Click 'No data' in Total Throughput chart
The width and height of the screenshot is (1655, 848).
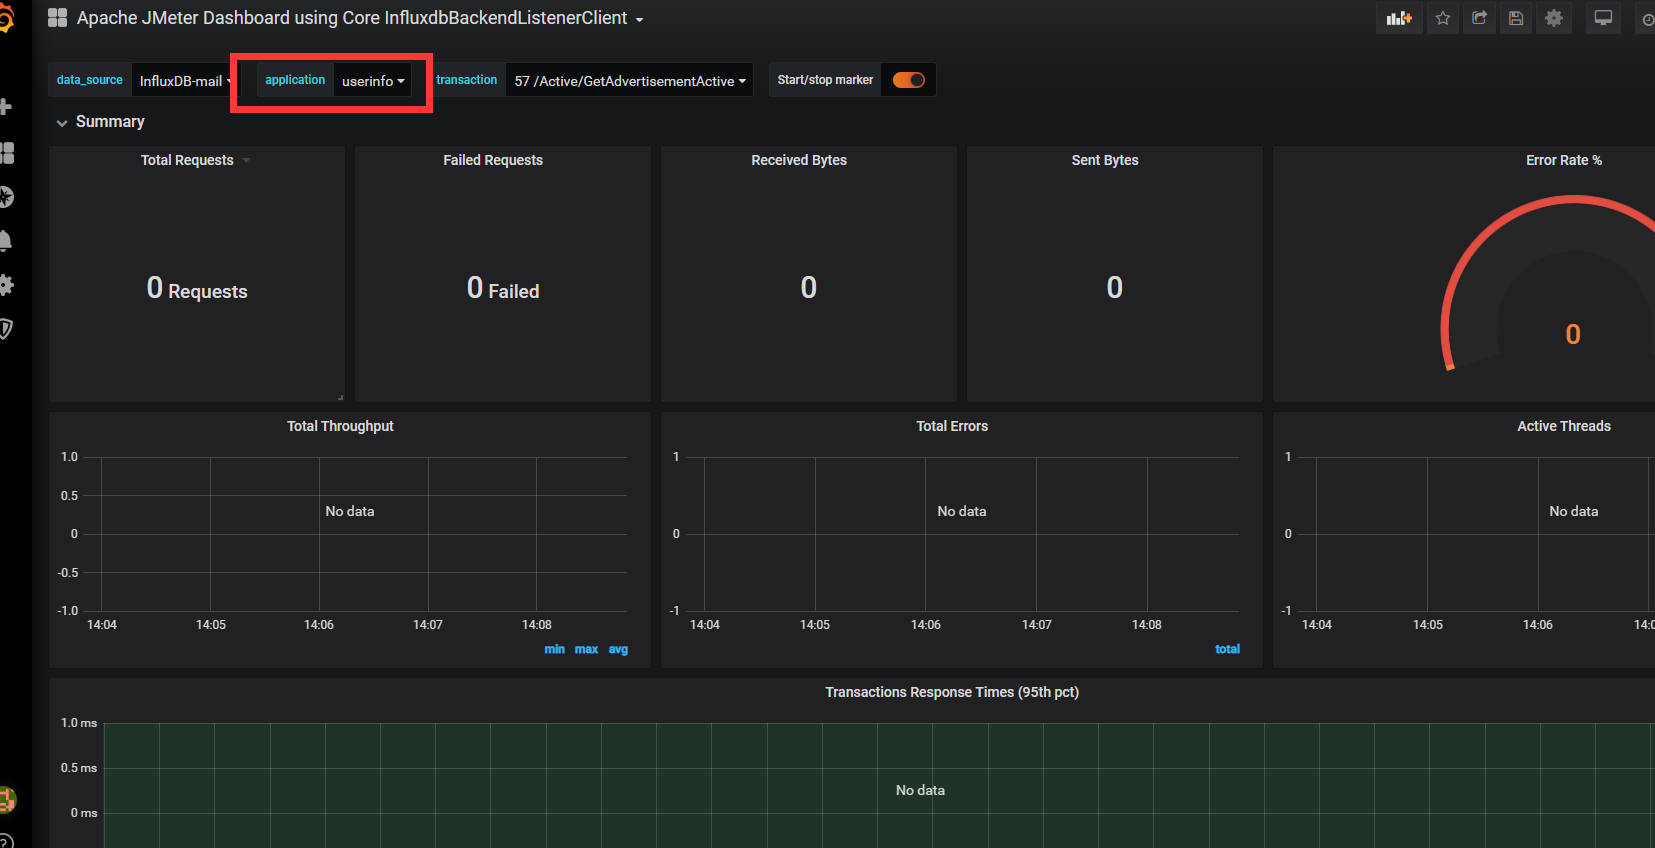pyautogui.click(x=350, y=511)
